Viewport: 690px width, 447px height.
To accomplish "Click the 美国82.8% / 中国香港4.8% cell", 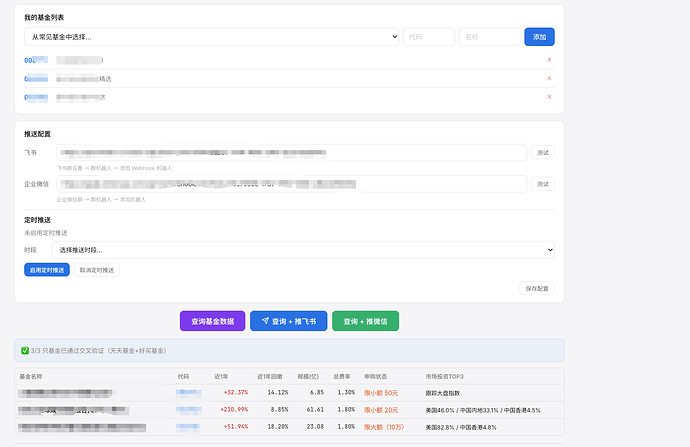I will click(x=461, y=427).
